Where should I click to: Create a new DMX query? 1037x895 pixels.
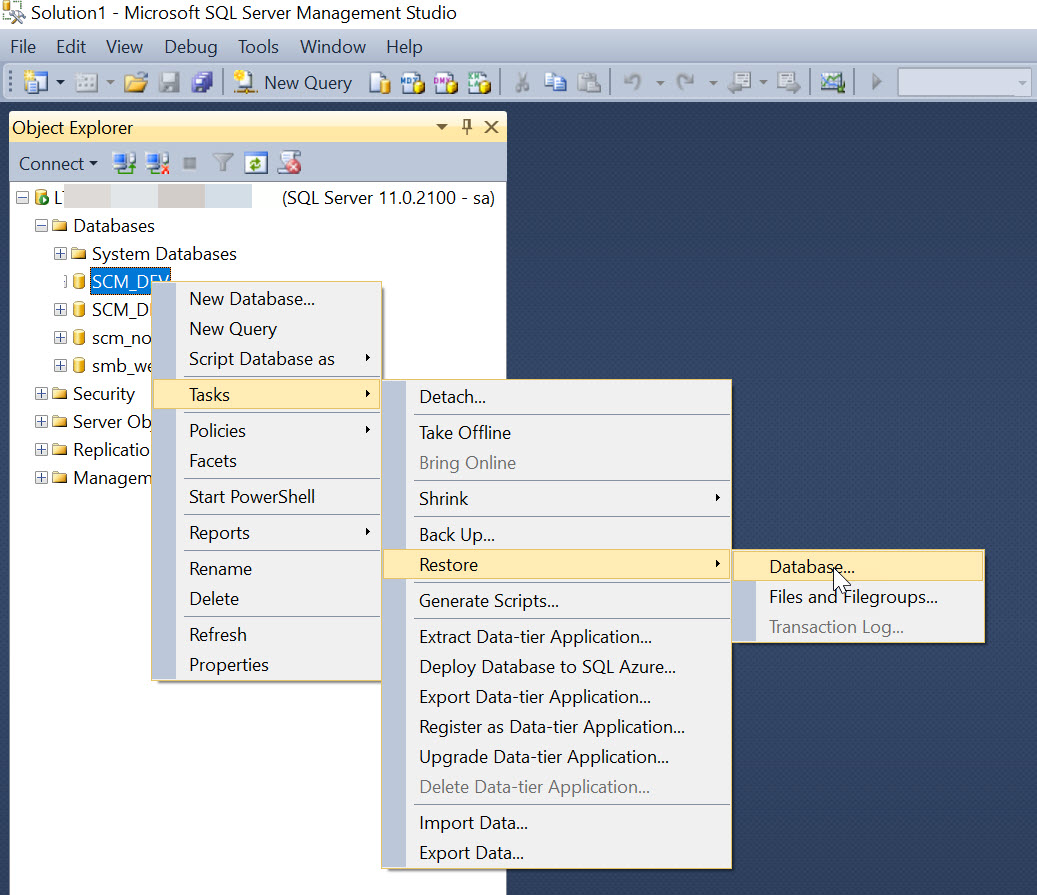pos(445,82)
